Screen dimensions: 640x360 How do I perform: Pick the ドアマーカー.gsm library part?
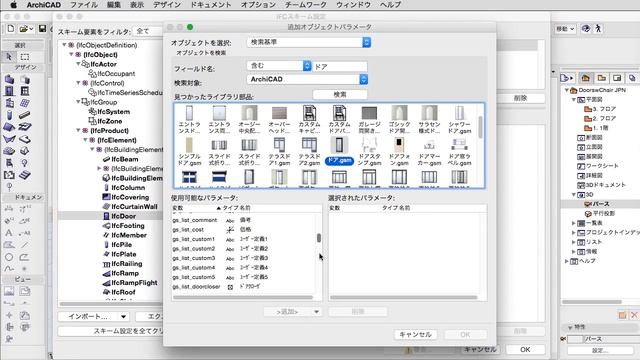click(x=429, y=151)
